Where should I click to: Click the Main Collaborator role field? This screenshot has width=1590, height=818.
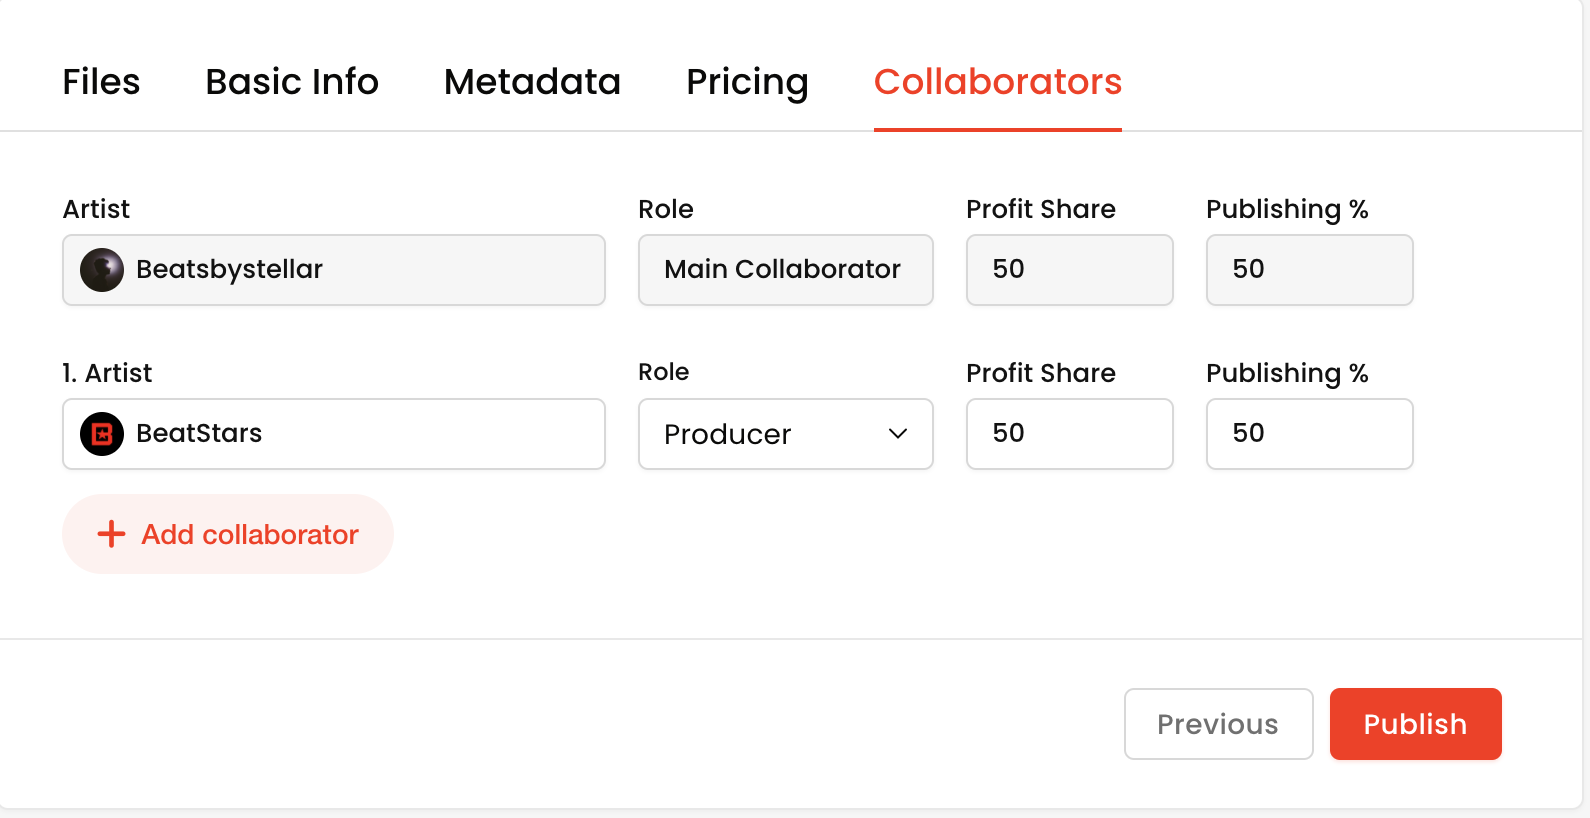(x=785, y=270)
